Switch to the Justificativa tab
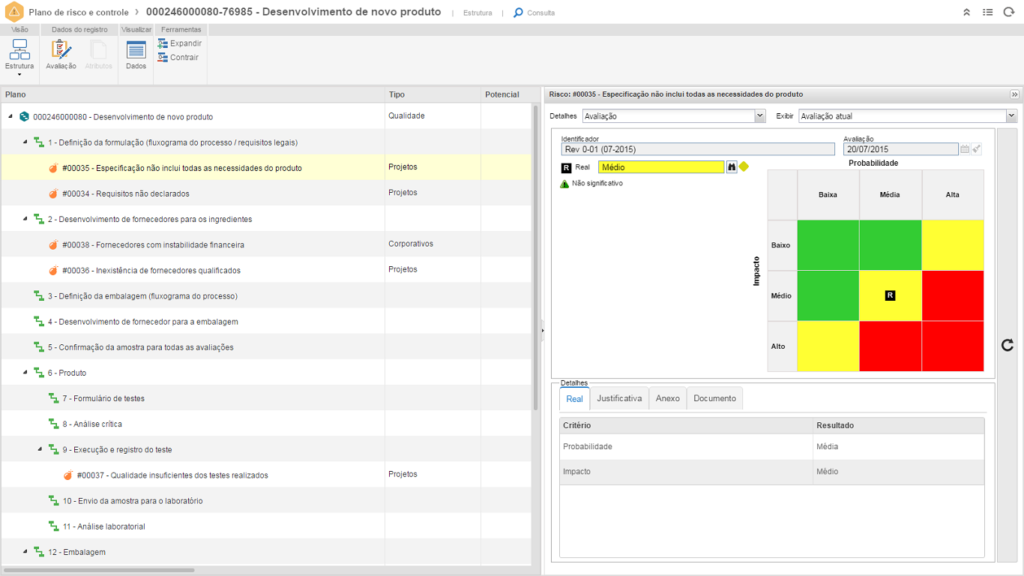Viewport: 1024px width, 576px height. point(619,398)
